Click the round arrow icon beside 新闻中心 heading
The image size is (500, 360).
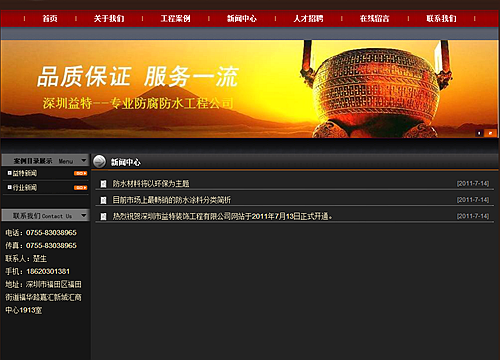99,162
